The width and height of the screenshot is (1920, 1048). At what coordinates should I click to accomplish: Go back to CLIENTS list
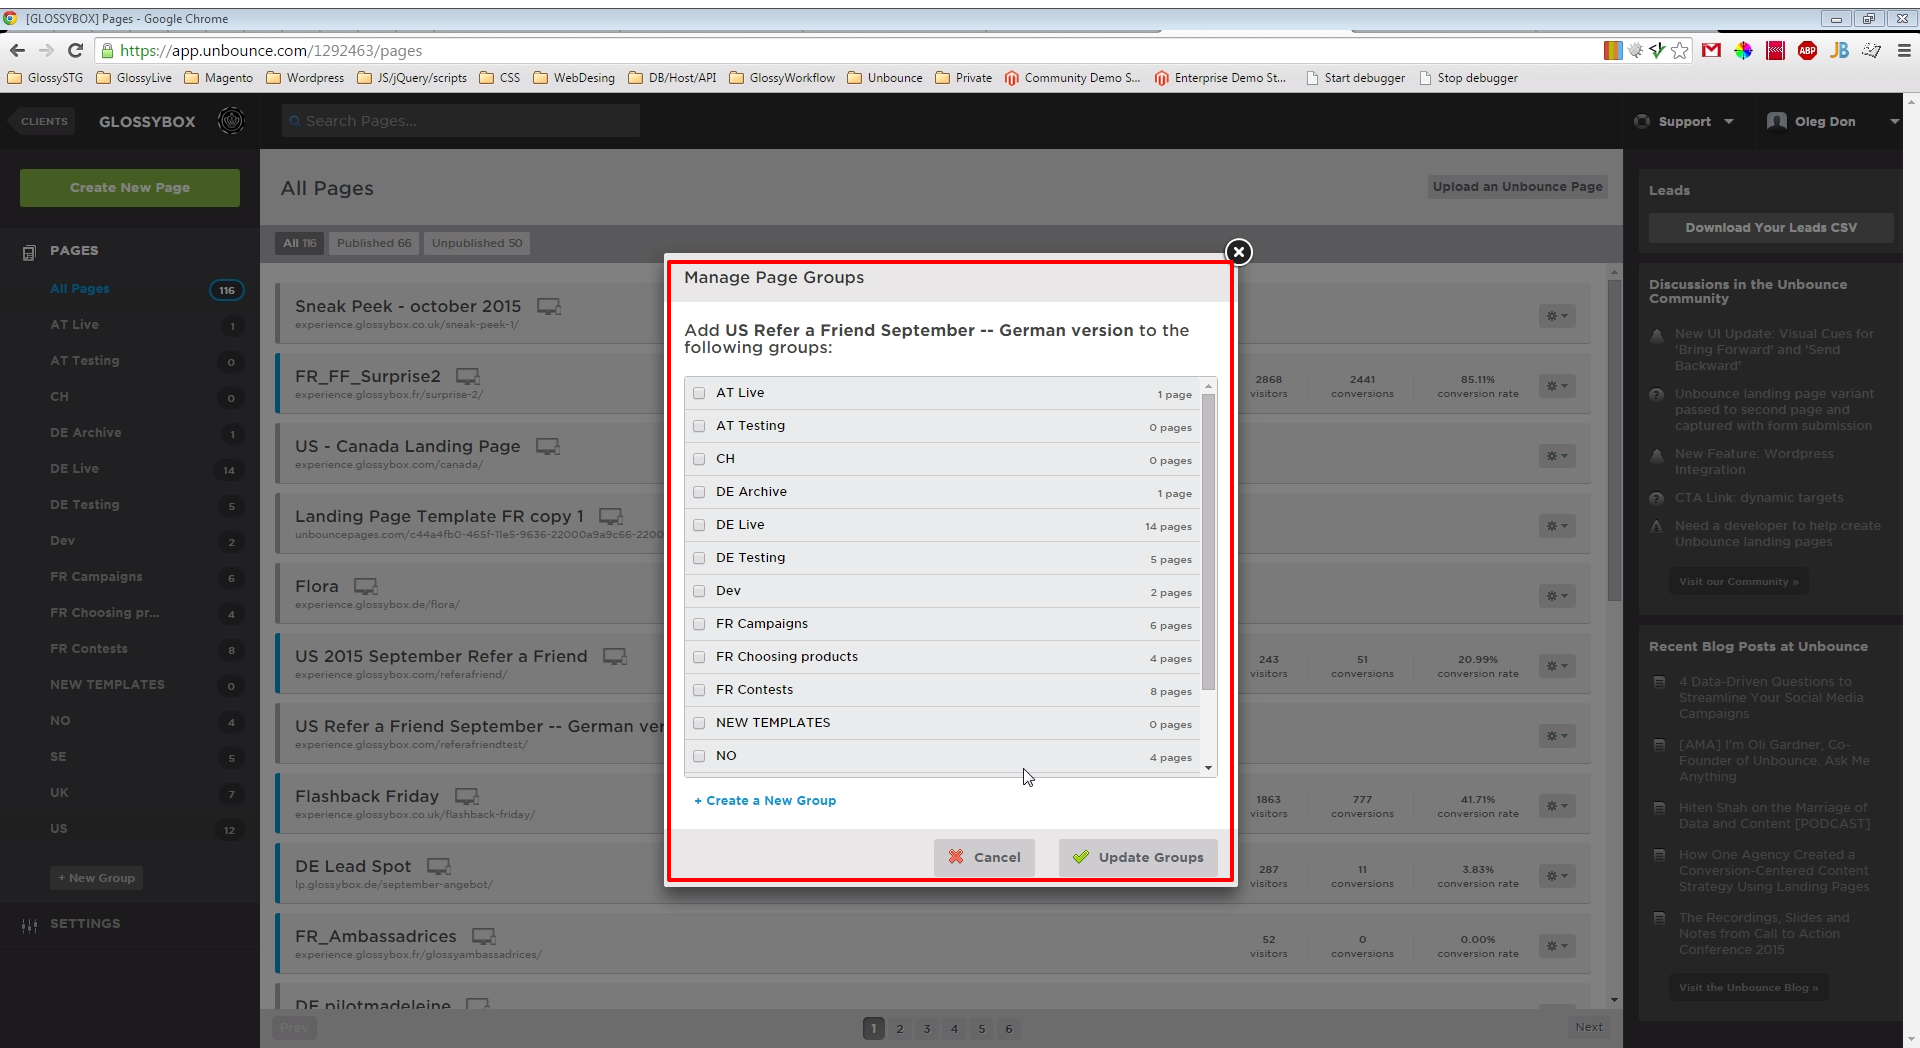tap(43, 122)
